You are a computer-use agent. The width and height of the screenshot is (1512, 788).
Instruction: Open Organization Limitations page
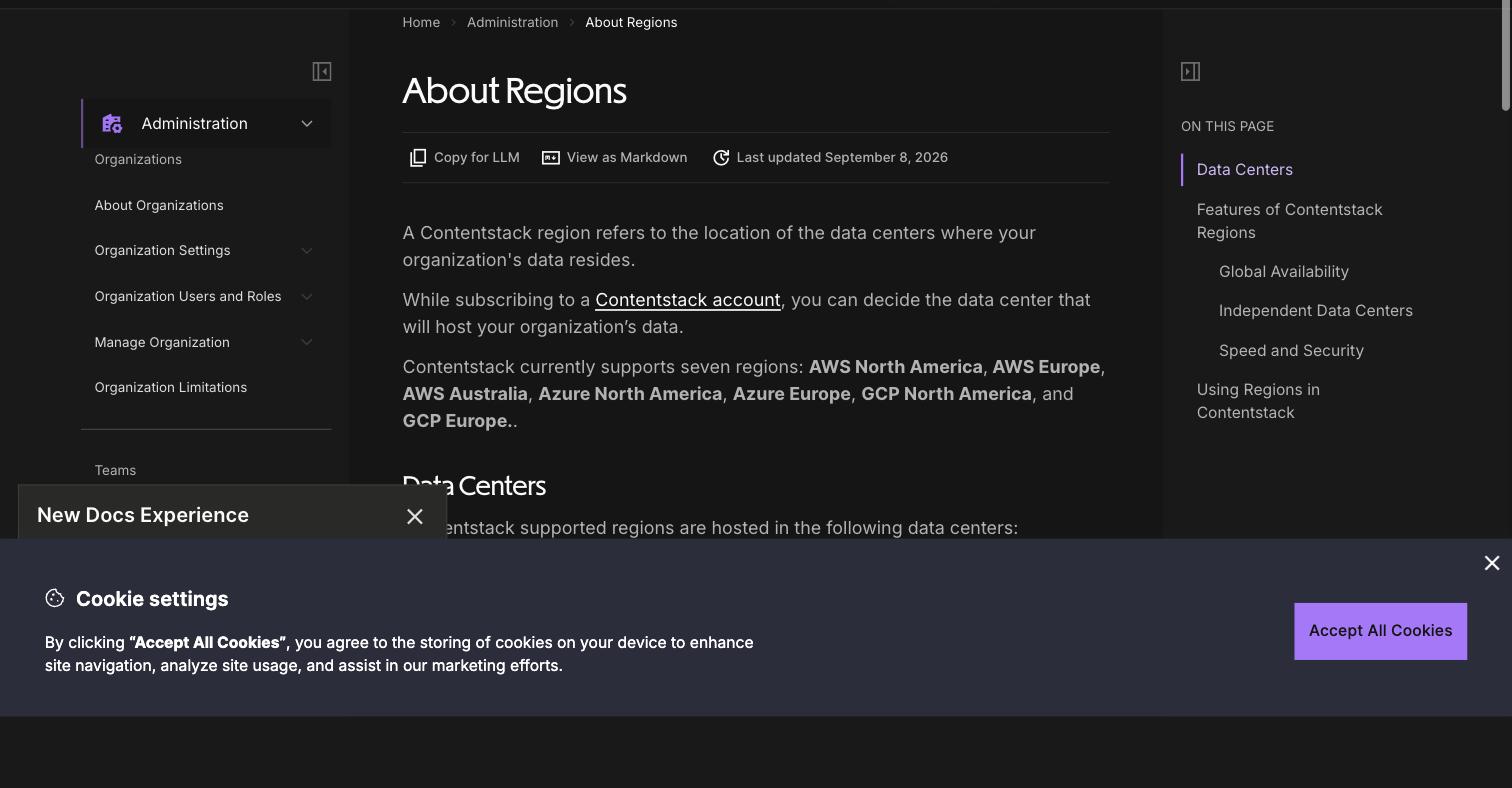tap(171, 387)
